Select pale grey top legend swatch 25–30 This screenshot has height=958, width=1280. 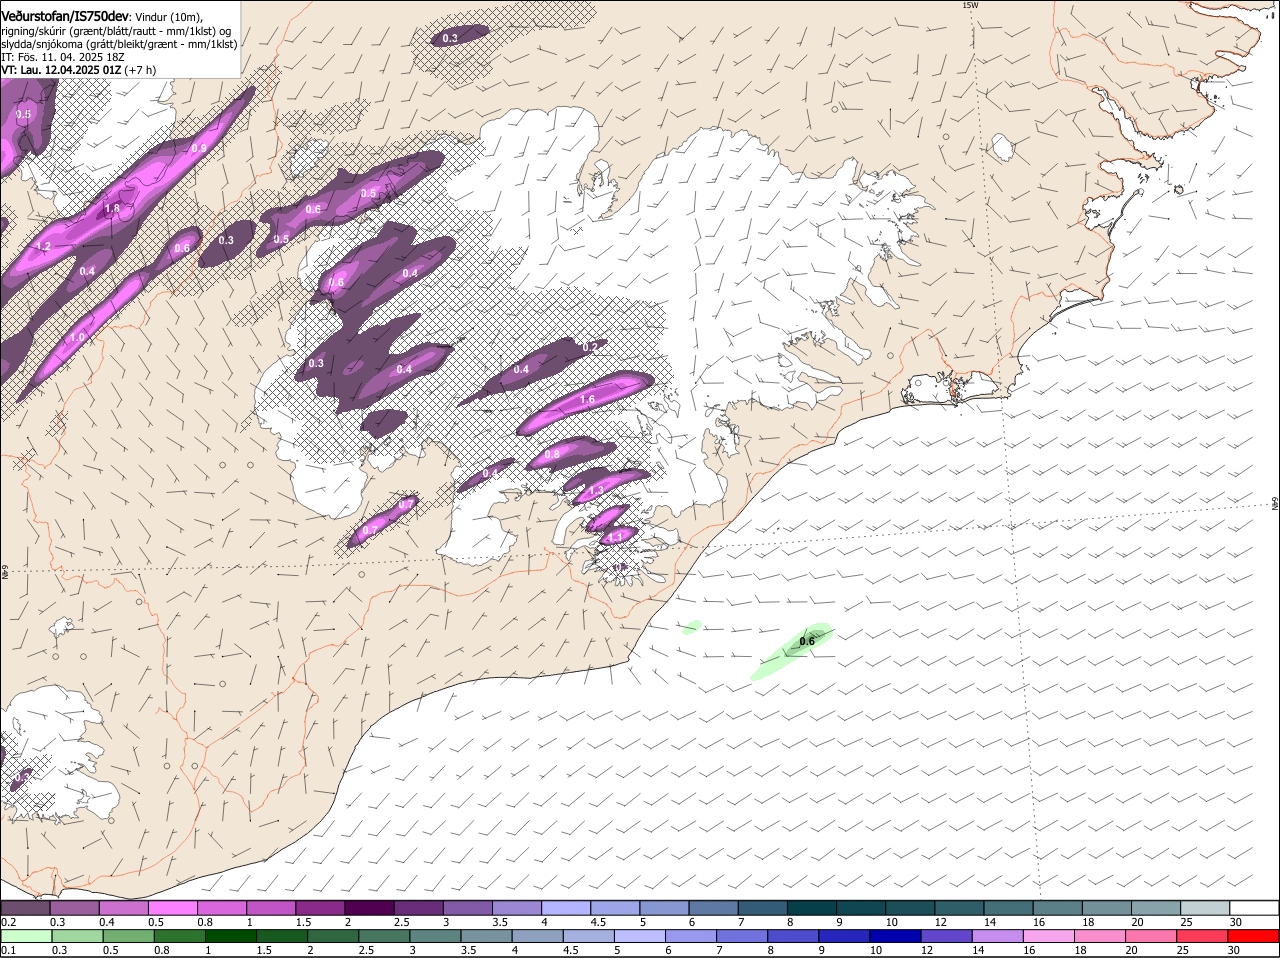pos(1206,907)
